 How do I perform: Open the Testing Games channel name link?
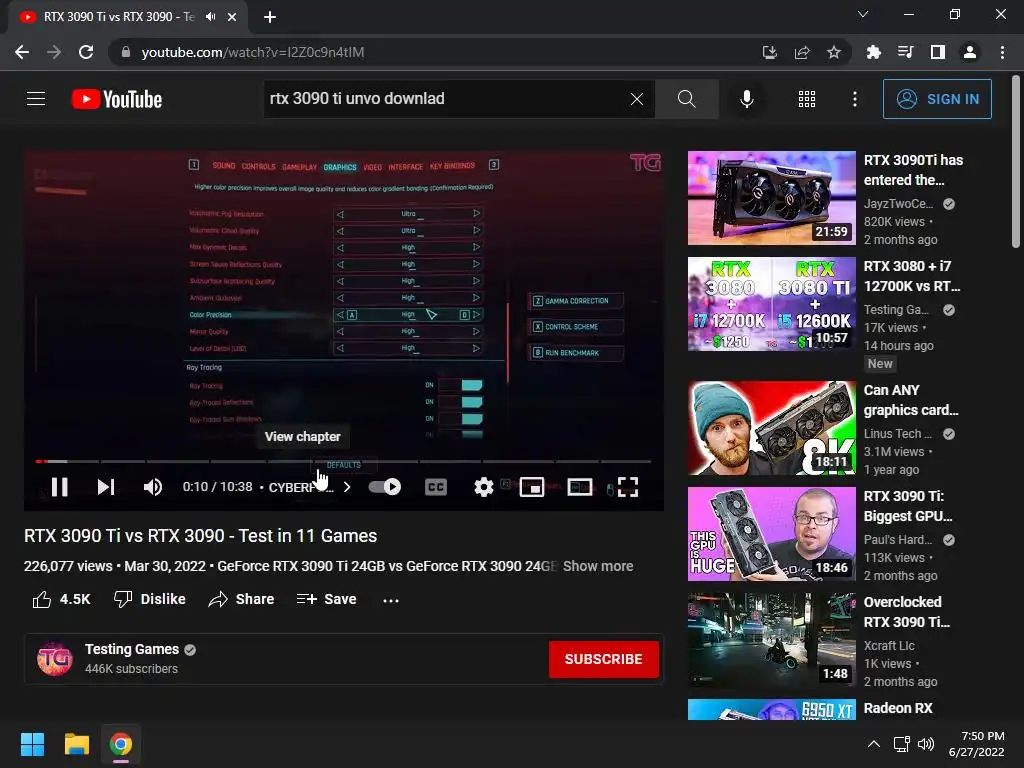tap(131, 649)
